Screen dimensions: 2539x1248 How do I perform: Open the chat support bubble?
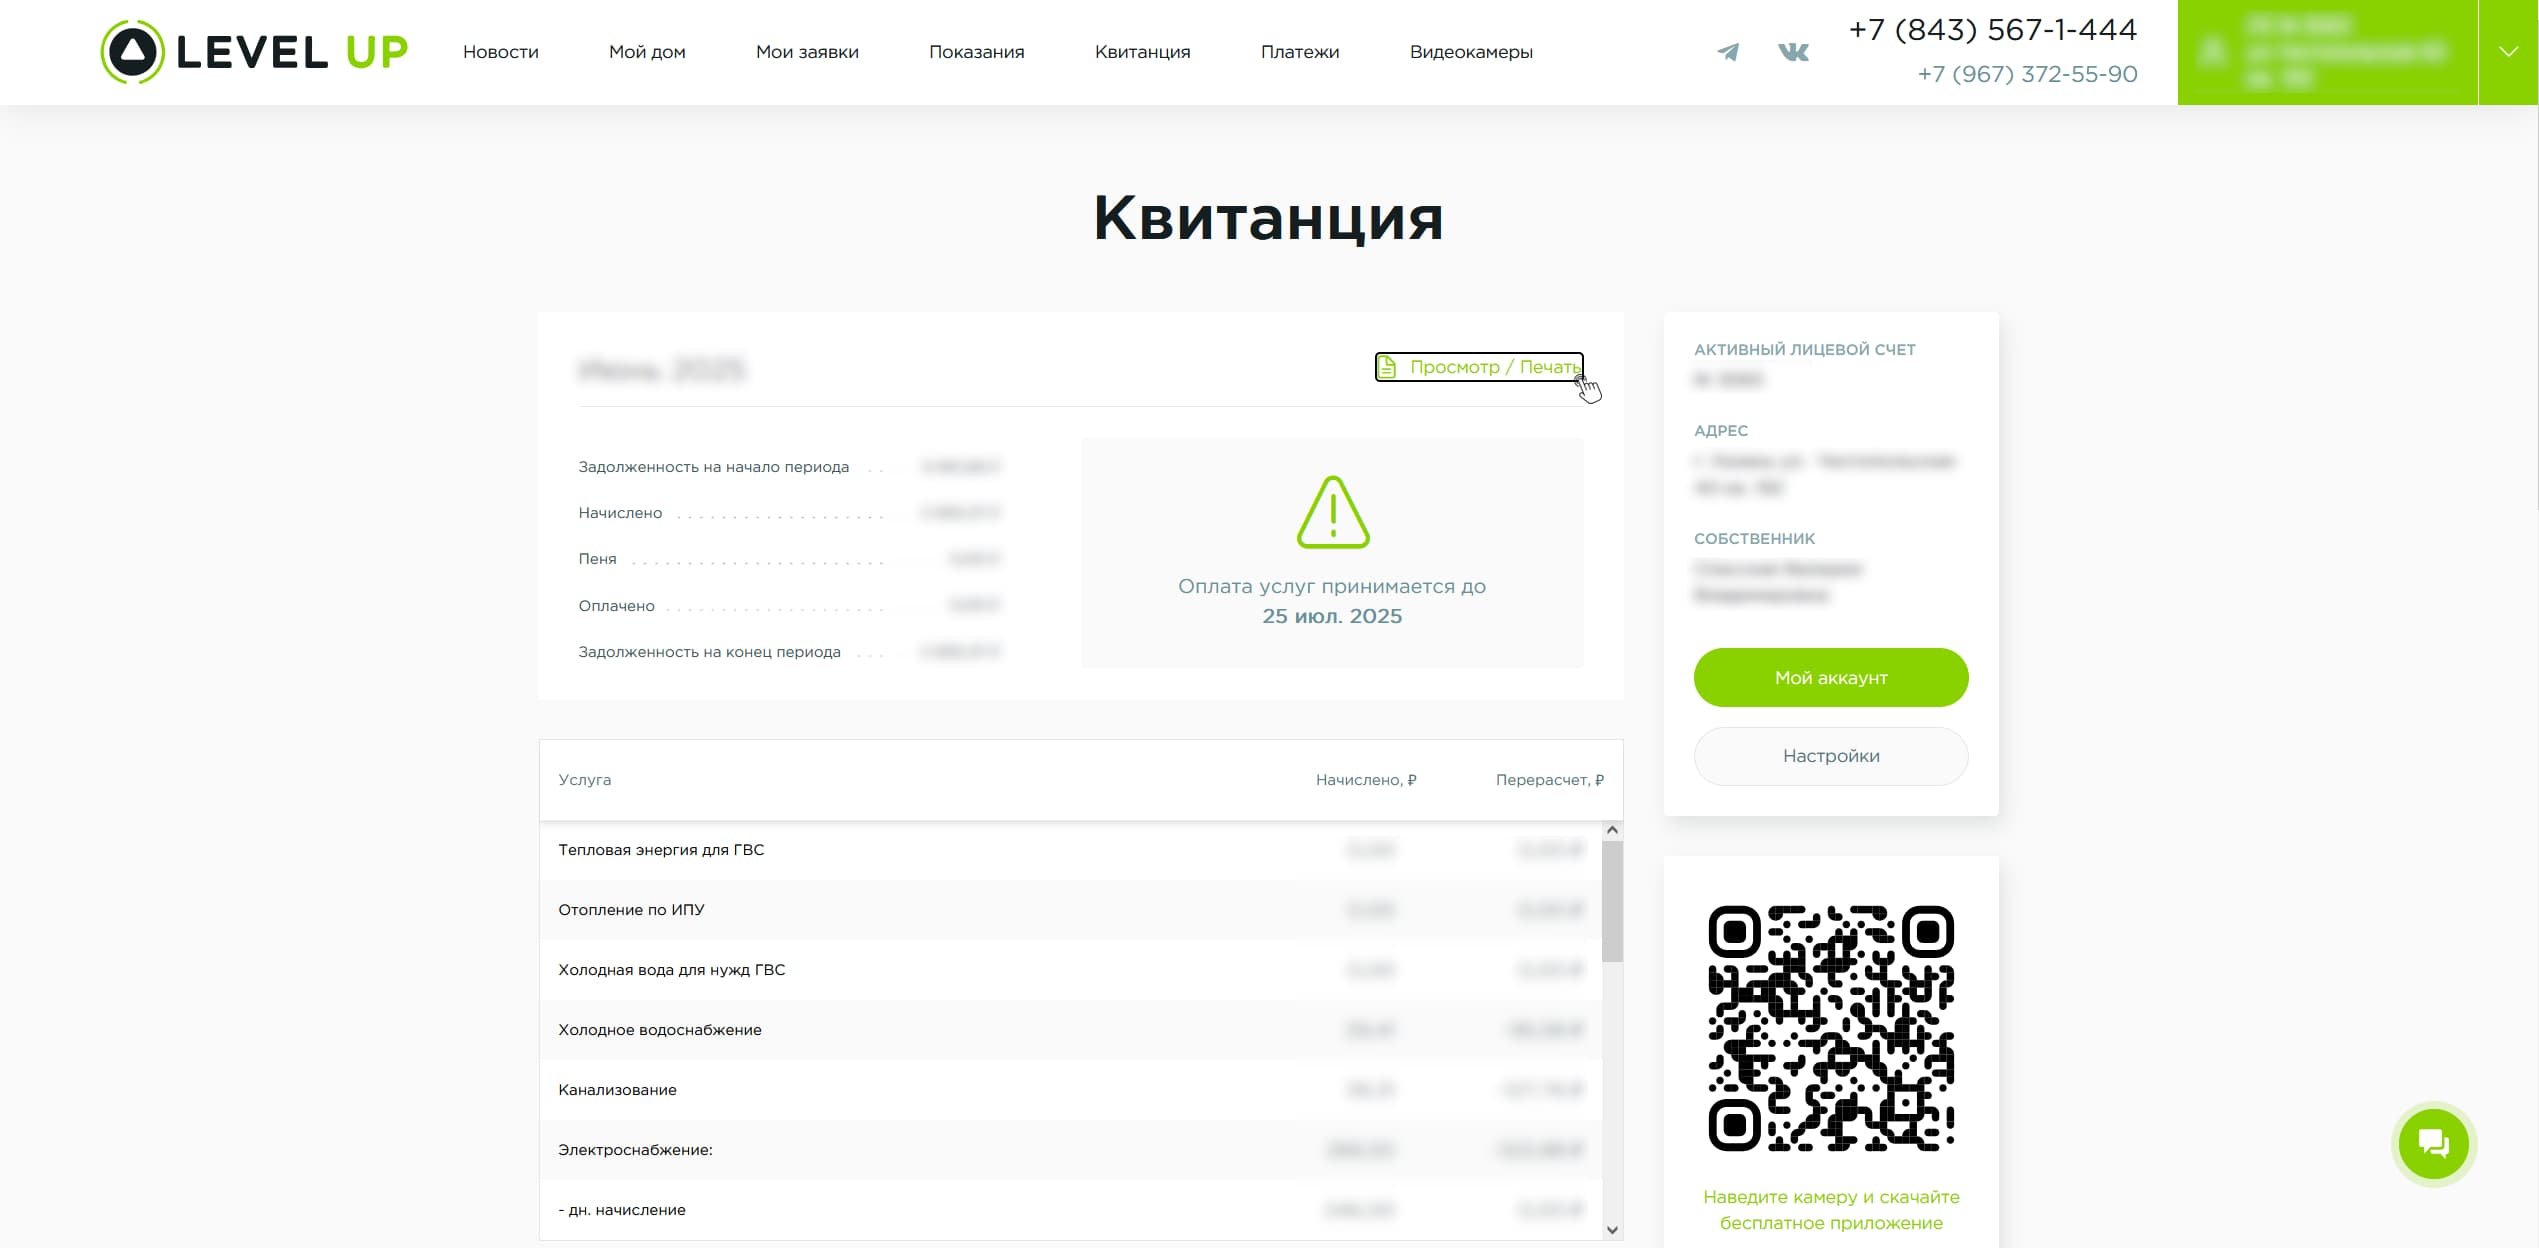2433,1143
